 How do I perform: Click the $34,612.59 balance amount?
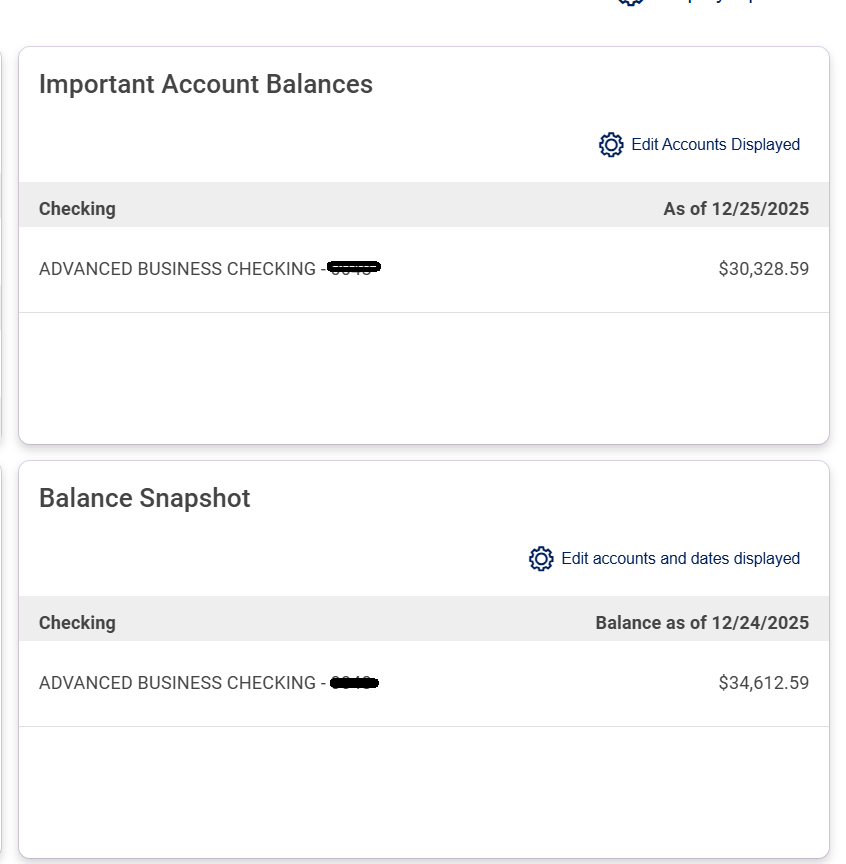[x=763, y=683]
